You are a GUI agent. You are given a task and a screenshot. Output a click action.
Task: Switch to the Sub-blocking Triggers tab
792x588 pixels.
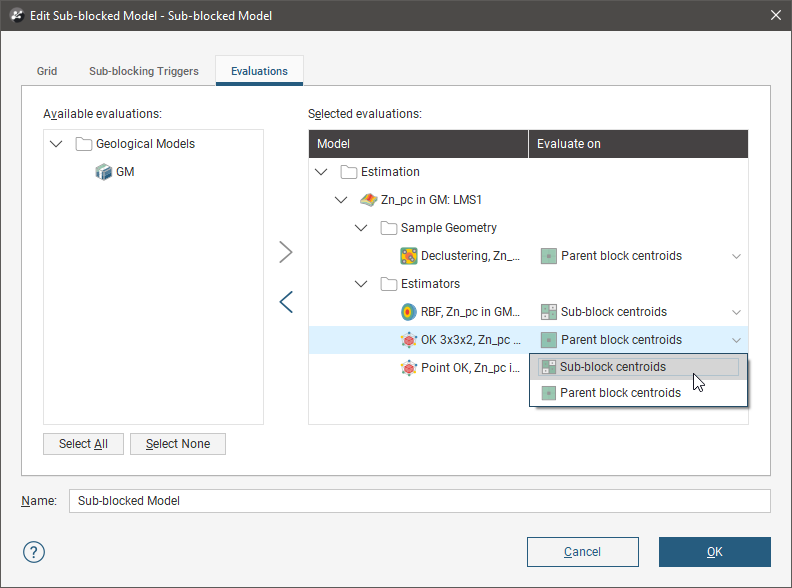144,71
